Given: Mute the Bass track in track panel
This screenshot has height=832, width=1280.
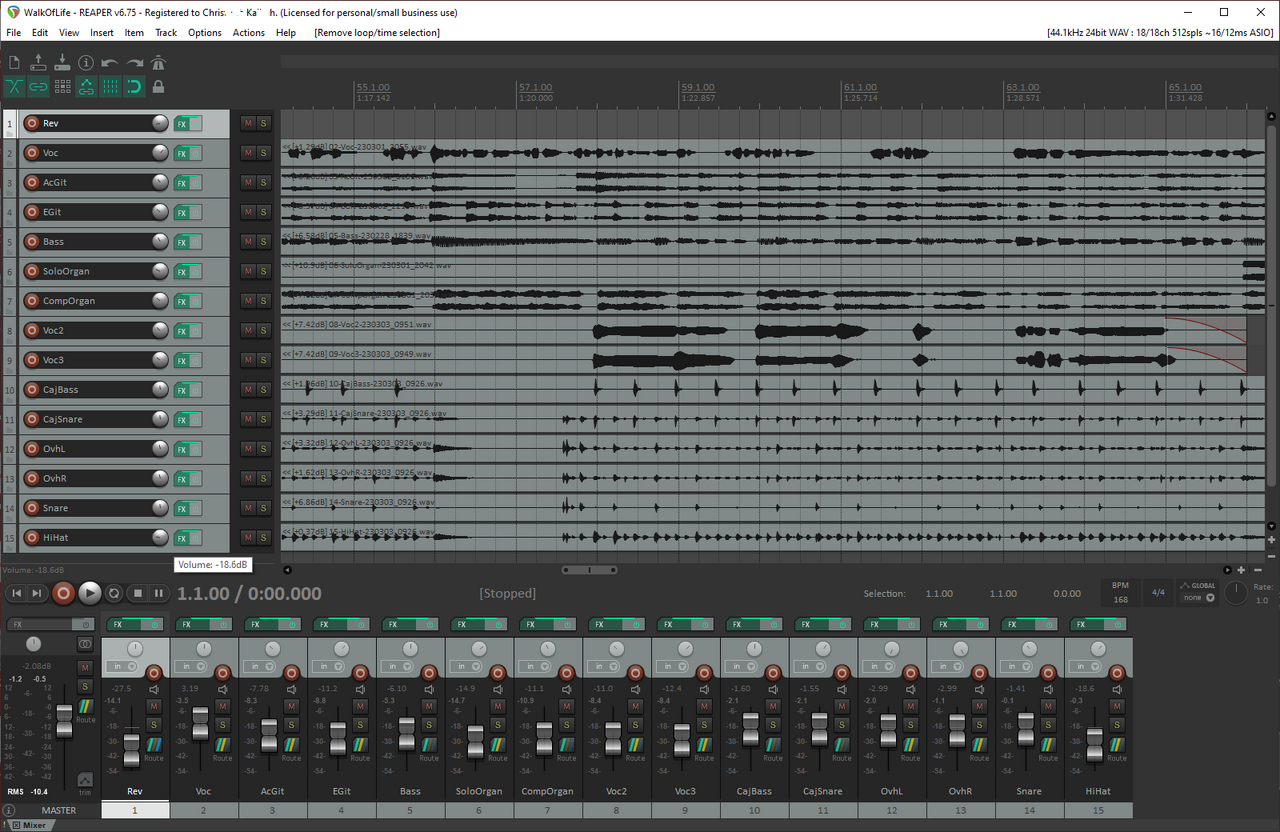Looking at the screenshot, I should 248,241.
